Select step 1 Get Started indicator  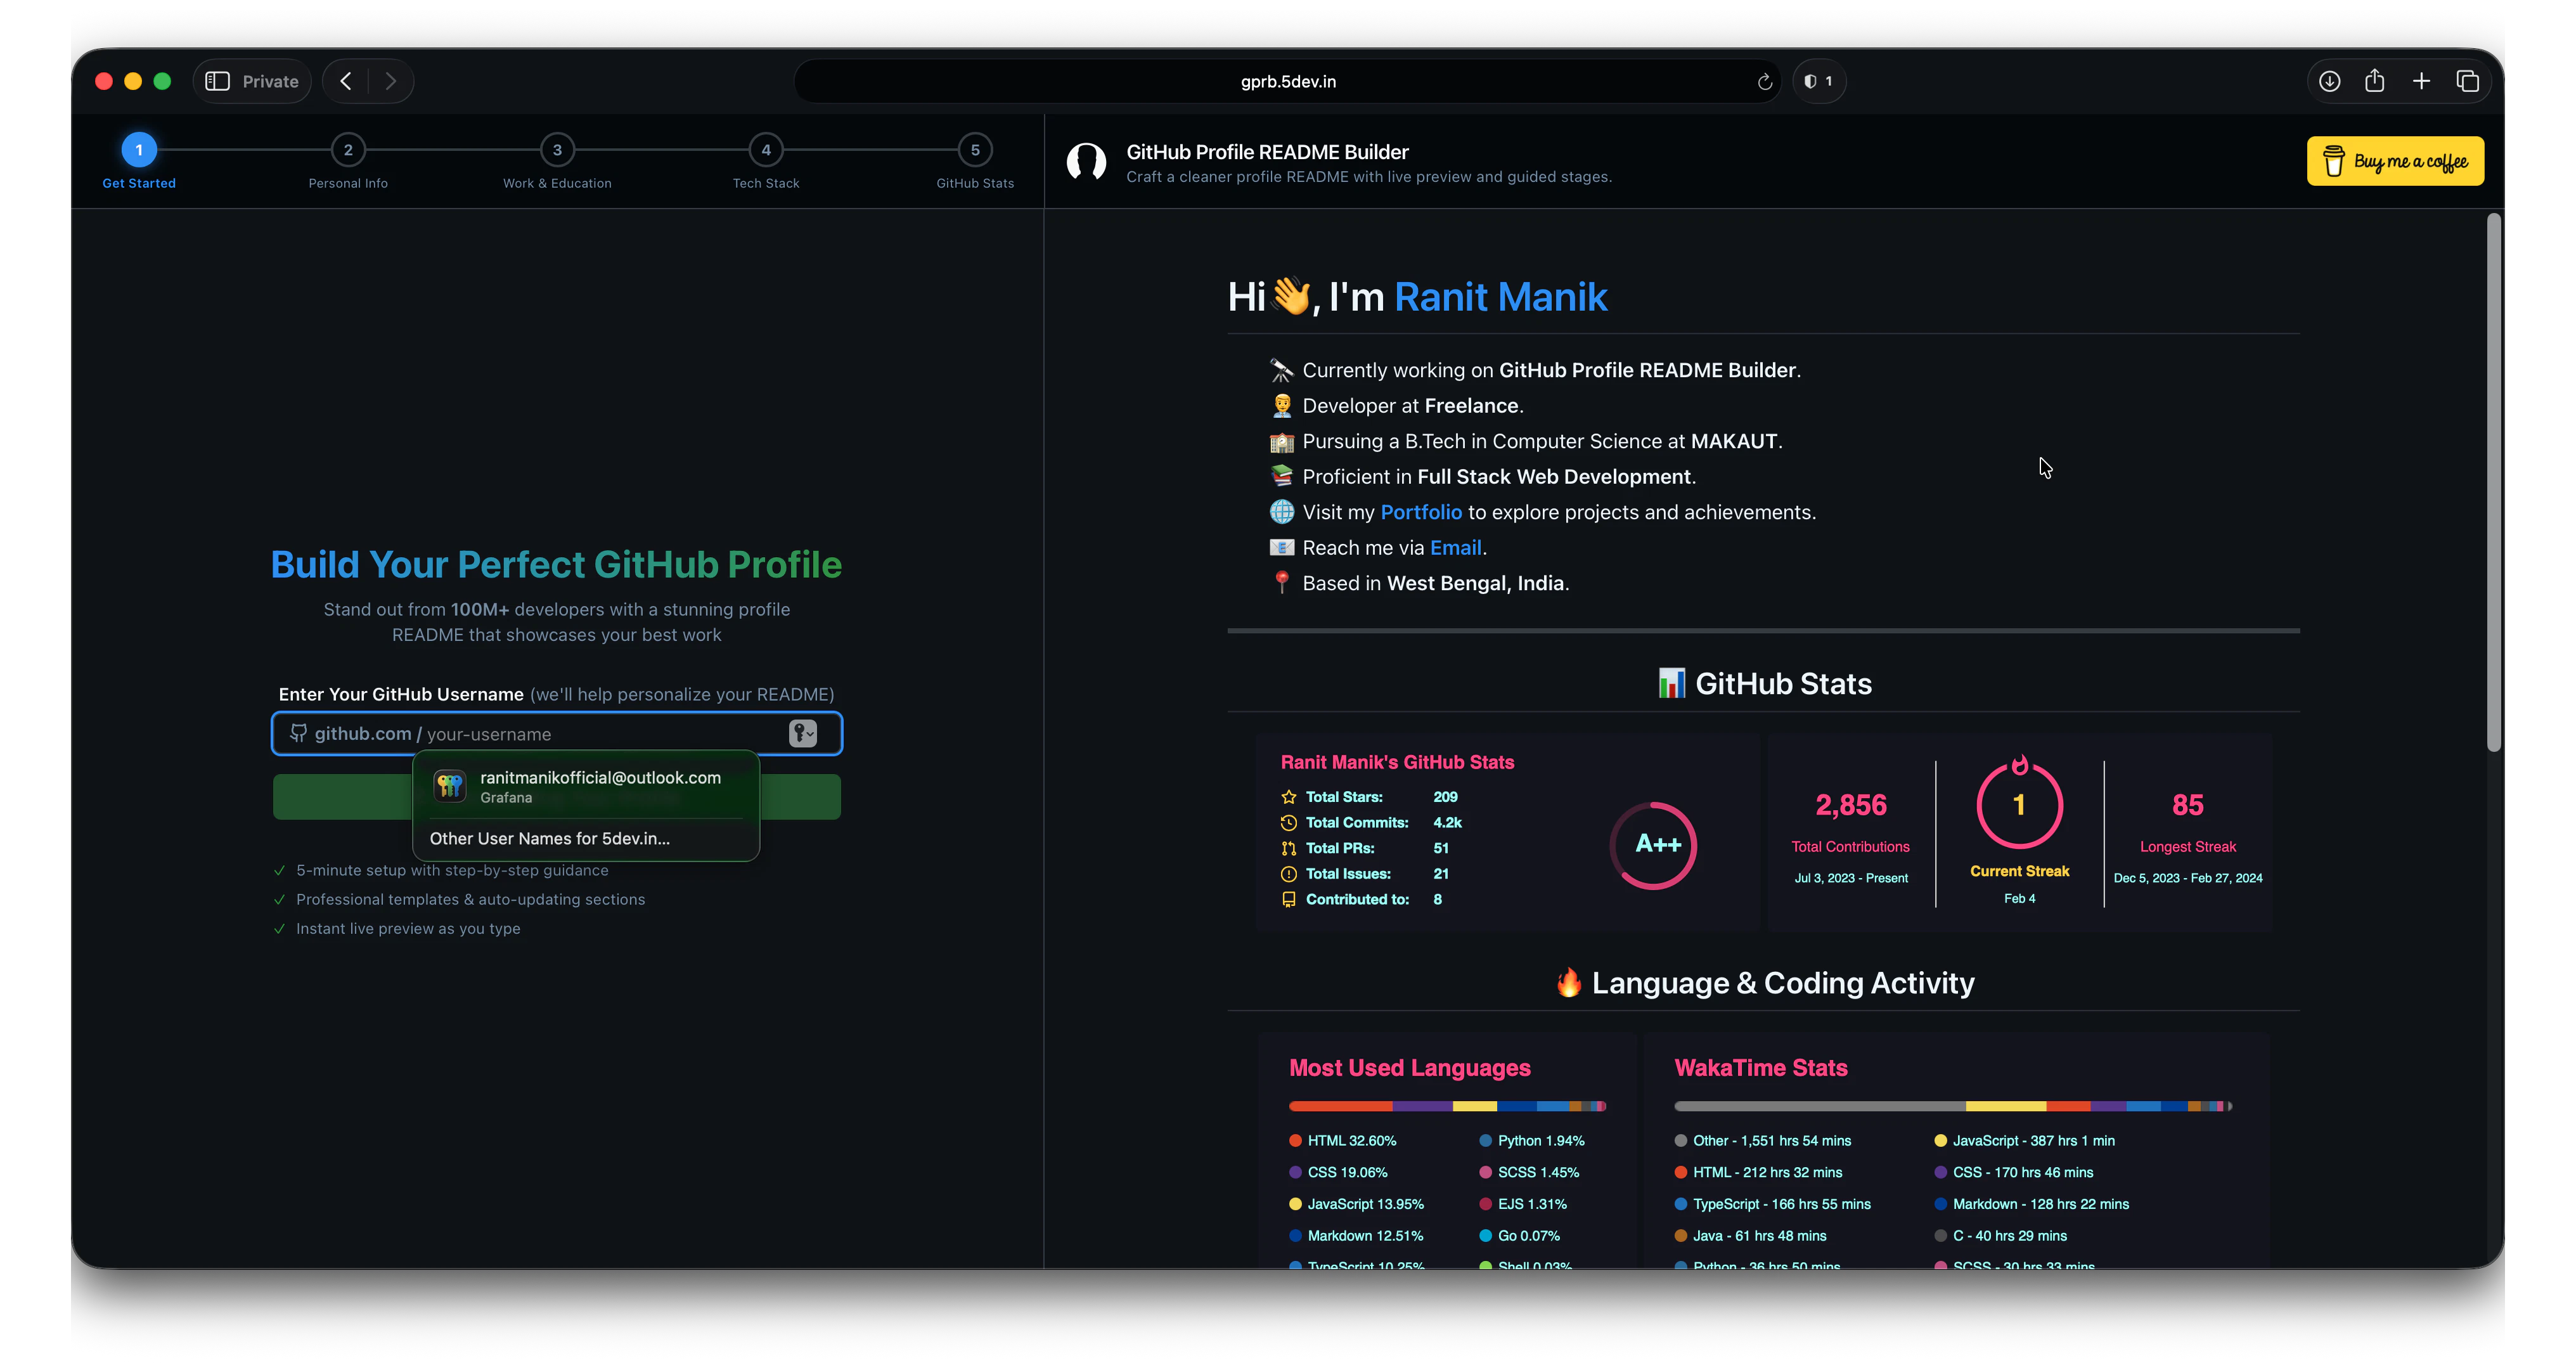click(139, 150)
